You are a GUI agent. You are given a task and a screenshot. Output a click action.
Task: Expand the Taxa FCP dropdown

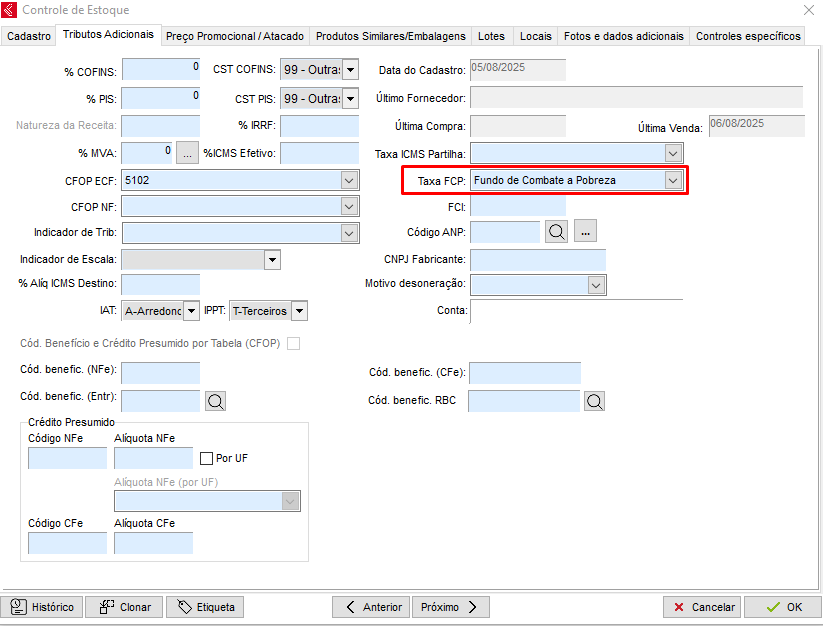[x=674, y=181]
